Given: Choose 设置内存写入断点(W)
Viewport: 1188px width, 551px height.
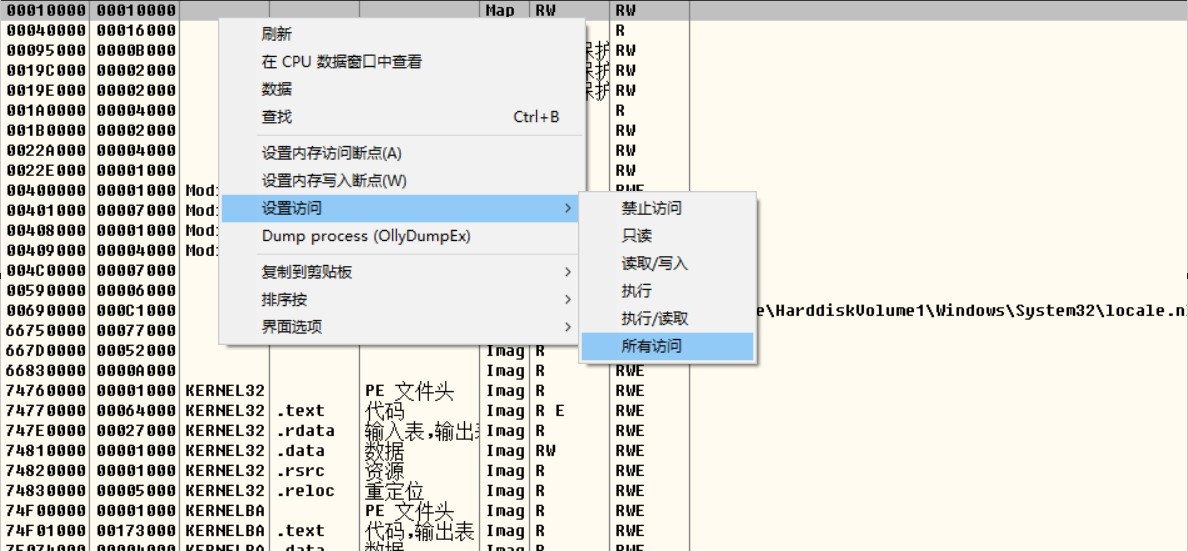Looking at the screenshot, I should pyautogui.click(x=402, y=180).
